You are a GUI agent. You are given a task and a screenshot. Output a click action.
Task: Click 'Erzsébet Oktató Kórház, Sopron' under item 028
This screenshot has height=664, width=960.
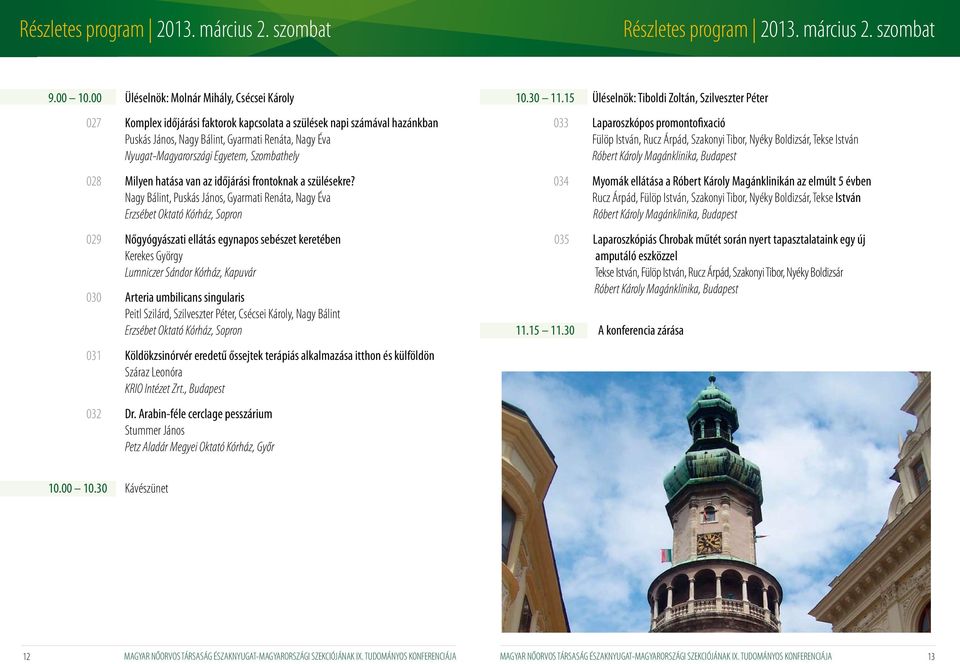point(184,214)
